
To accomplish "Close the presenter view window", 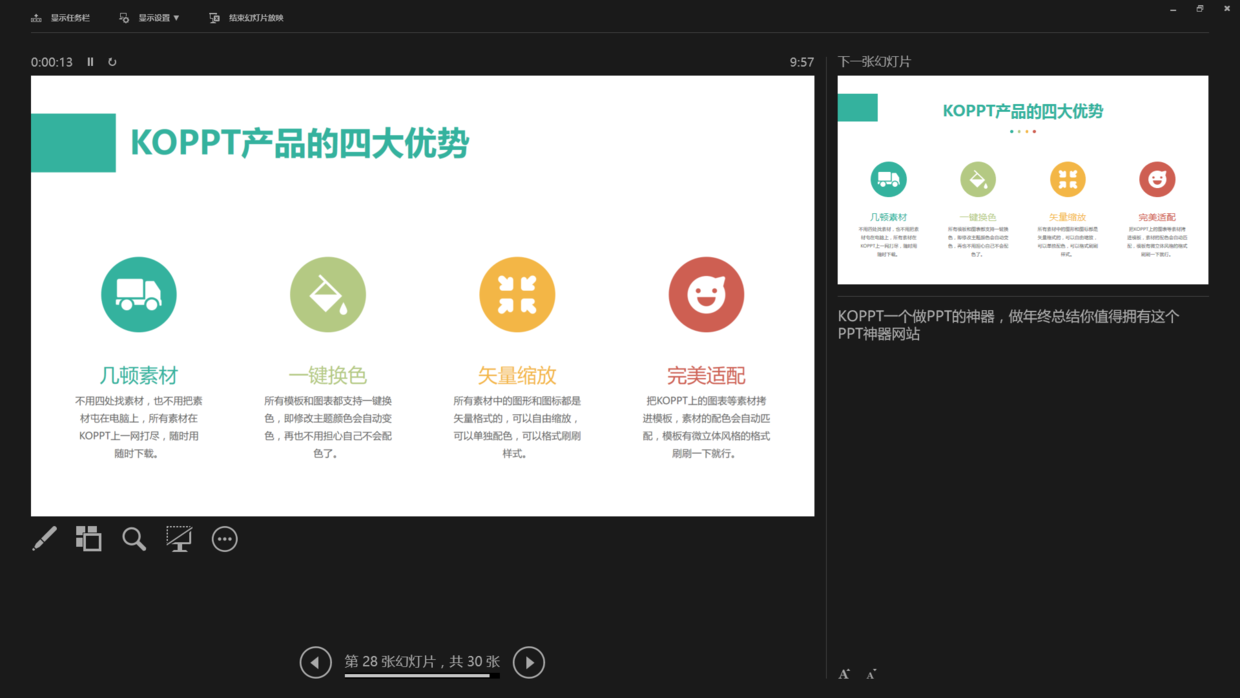I will coord(1227,9).
